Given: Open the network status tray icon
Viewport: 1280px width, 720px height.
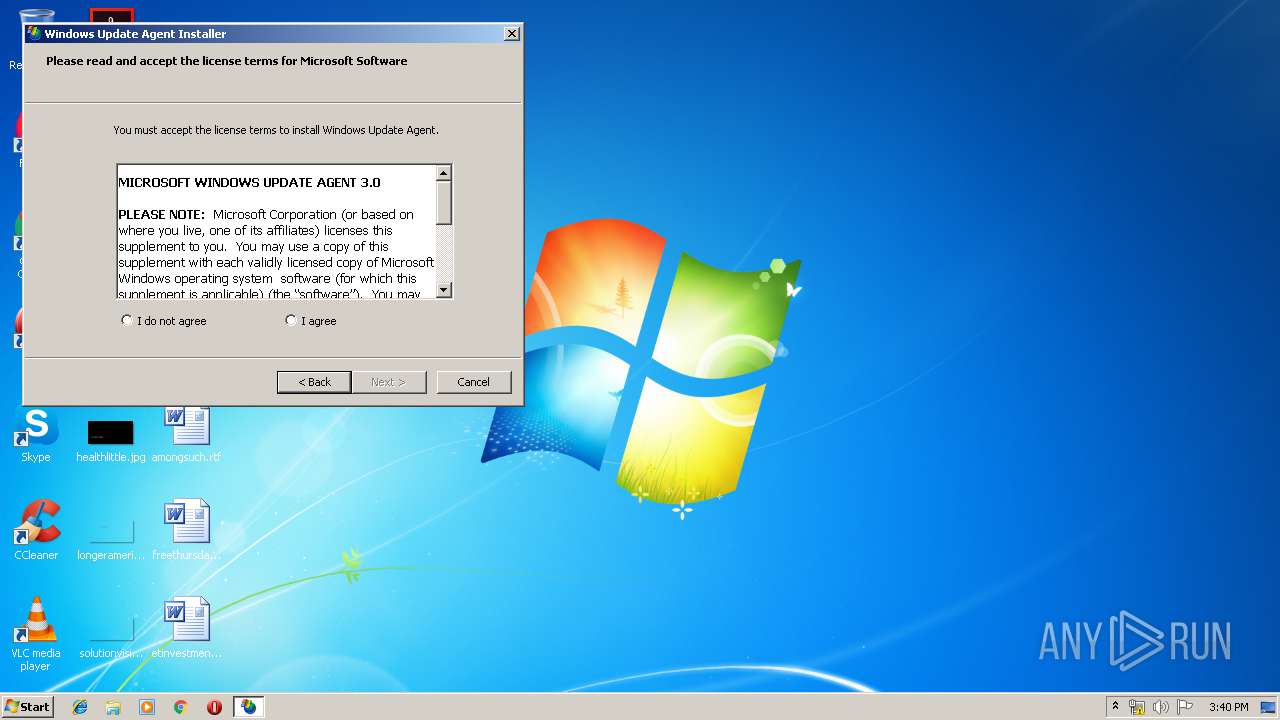Looking at the screenshot, I should click(1137, 707).
